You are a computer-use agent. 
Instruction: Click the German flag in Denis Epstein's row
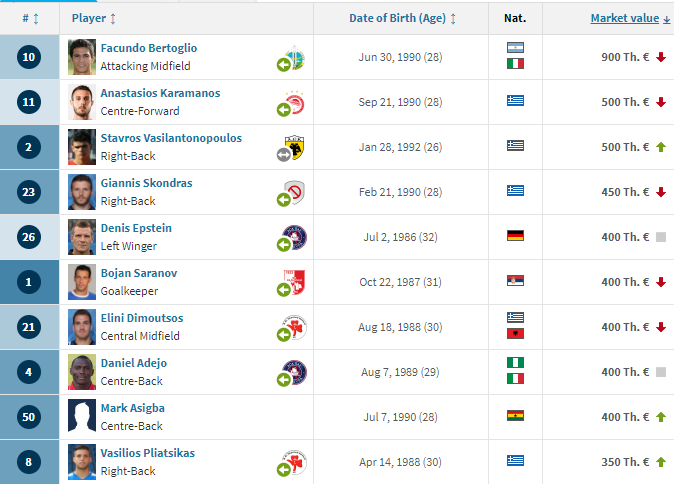515,236
